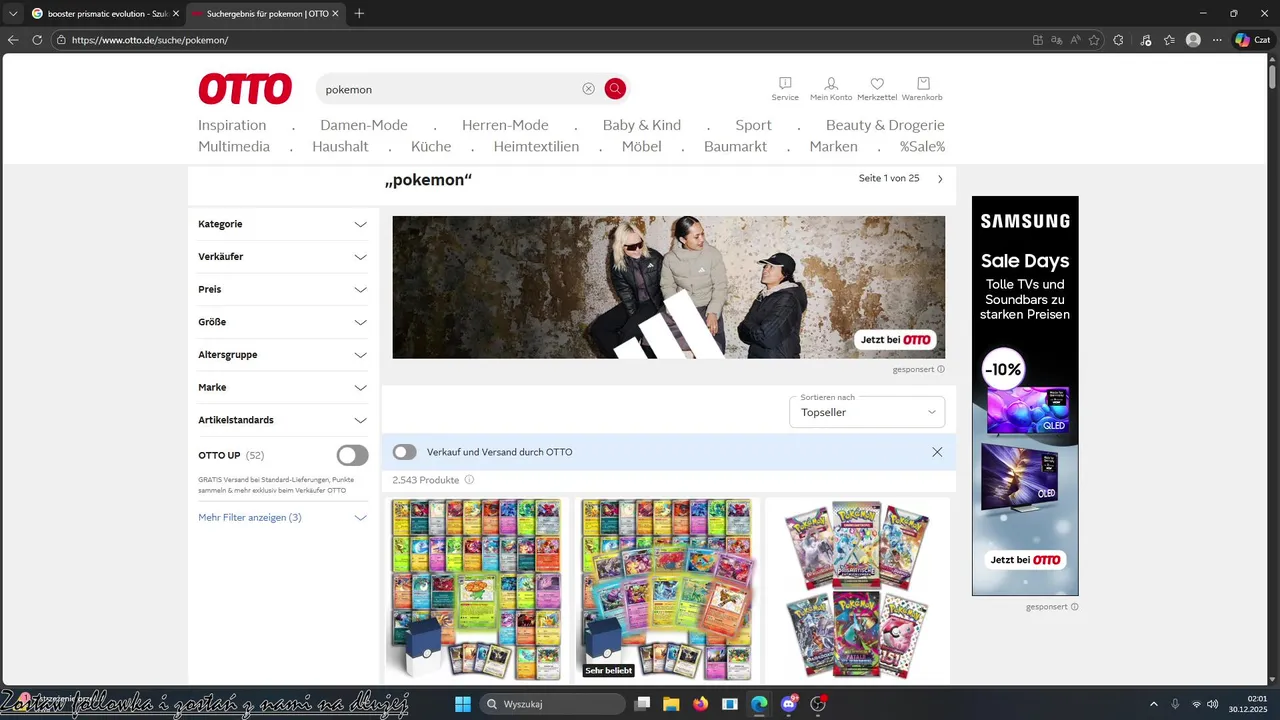Open the Merkzettel wishlist heart
Screen dimensions: 1280x720
click(877, 89)
